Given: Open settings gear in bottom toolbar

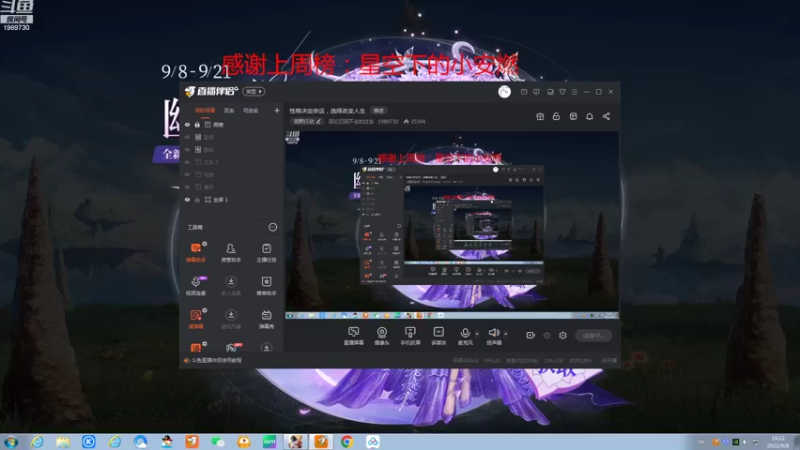Looking at the screenshot, I should [563, 335].
